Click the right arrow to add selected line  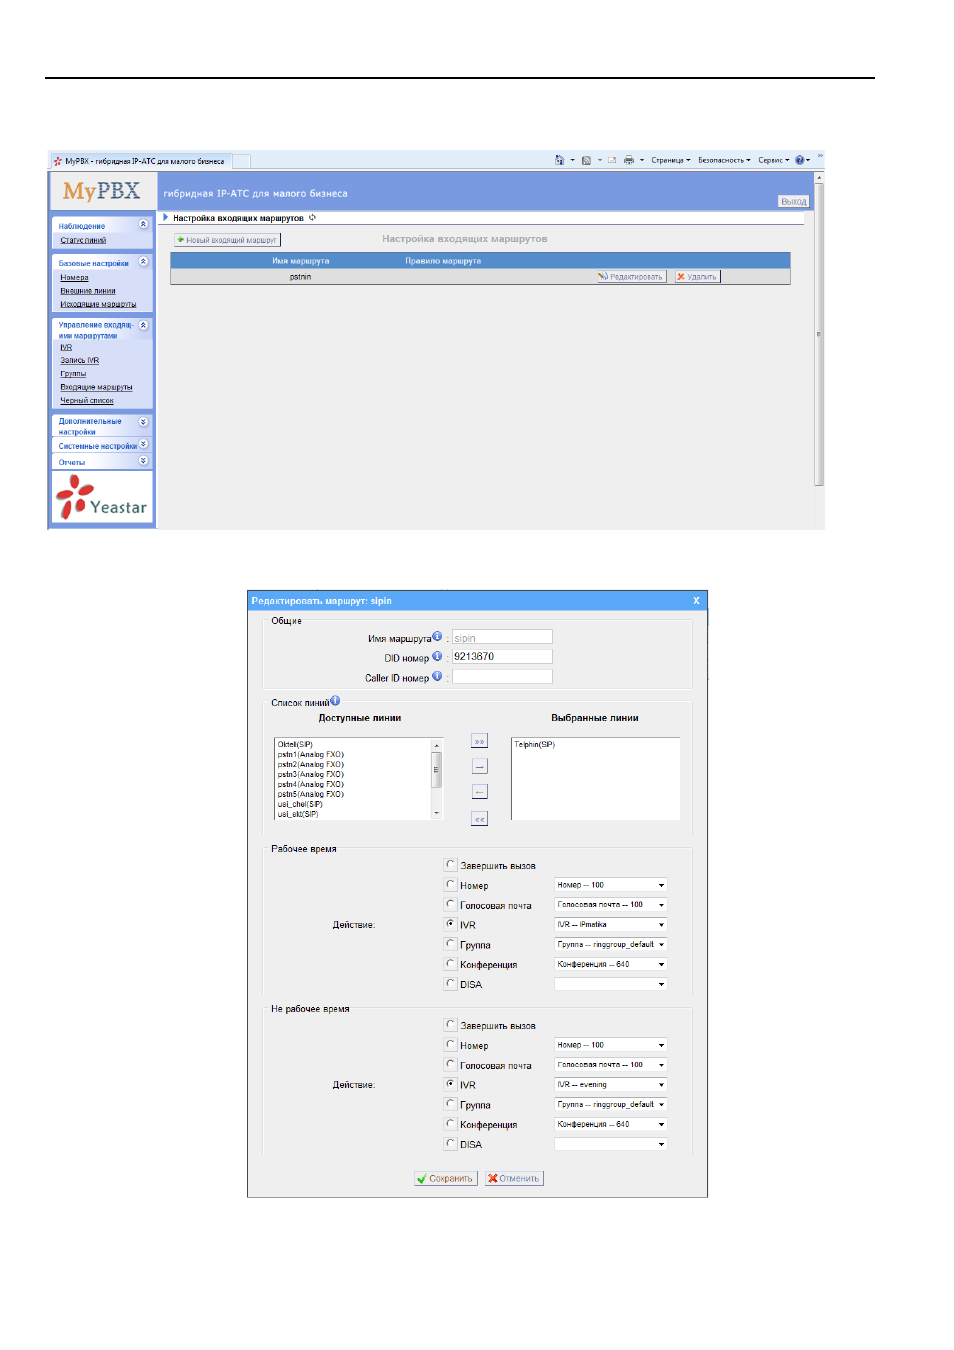[479, 766]
